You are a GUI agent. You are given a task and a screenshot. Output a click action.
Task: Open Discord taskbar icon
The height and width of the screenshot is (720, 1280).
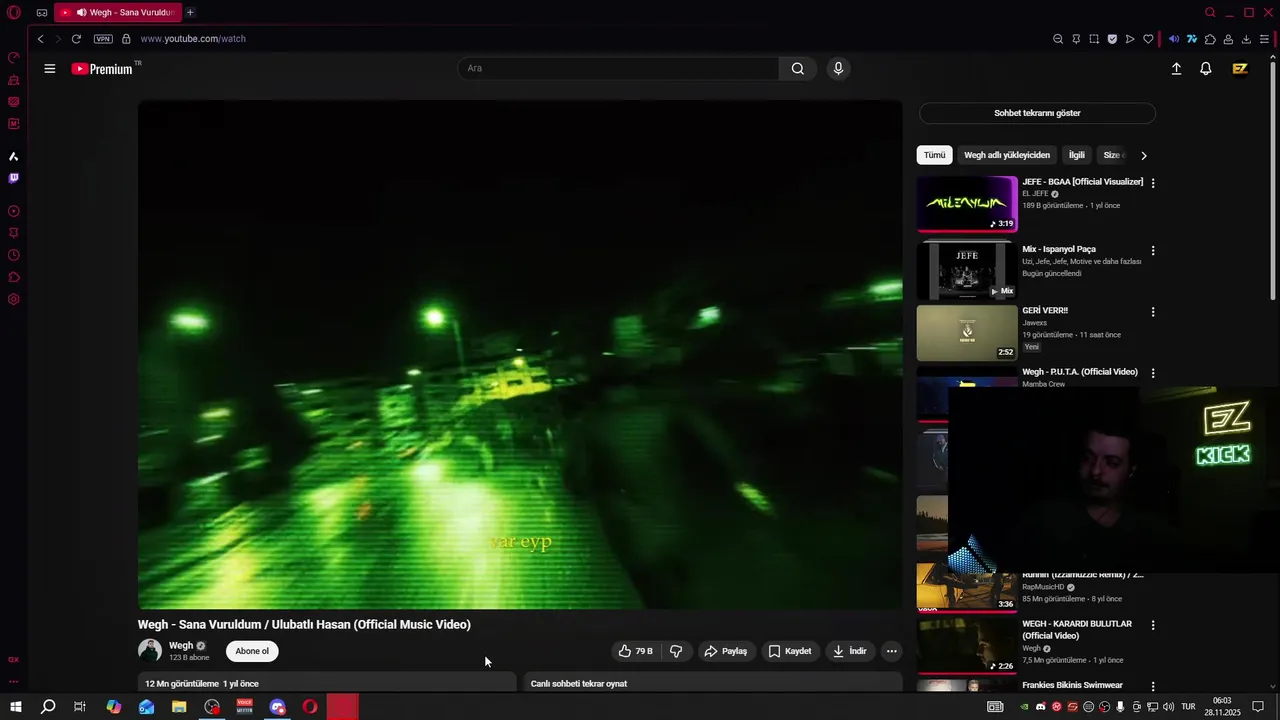point(277,707)
